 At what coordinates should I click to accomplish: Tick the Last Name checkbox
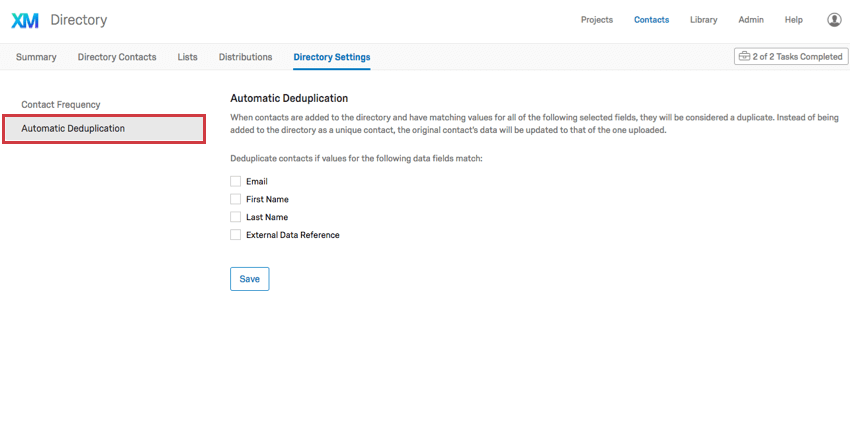pos(235,217)
